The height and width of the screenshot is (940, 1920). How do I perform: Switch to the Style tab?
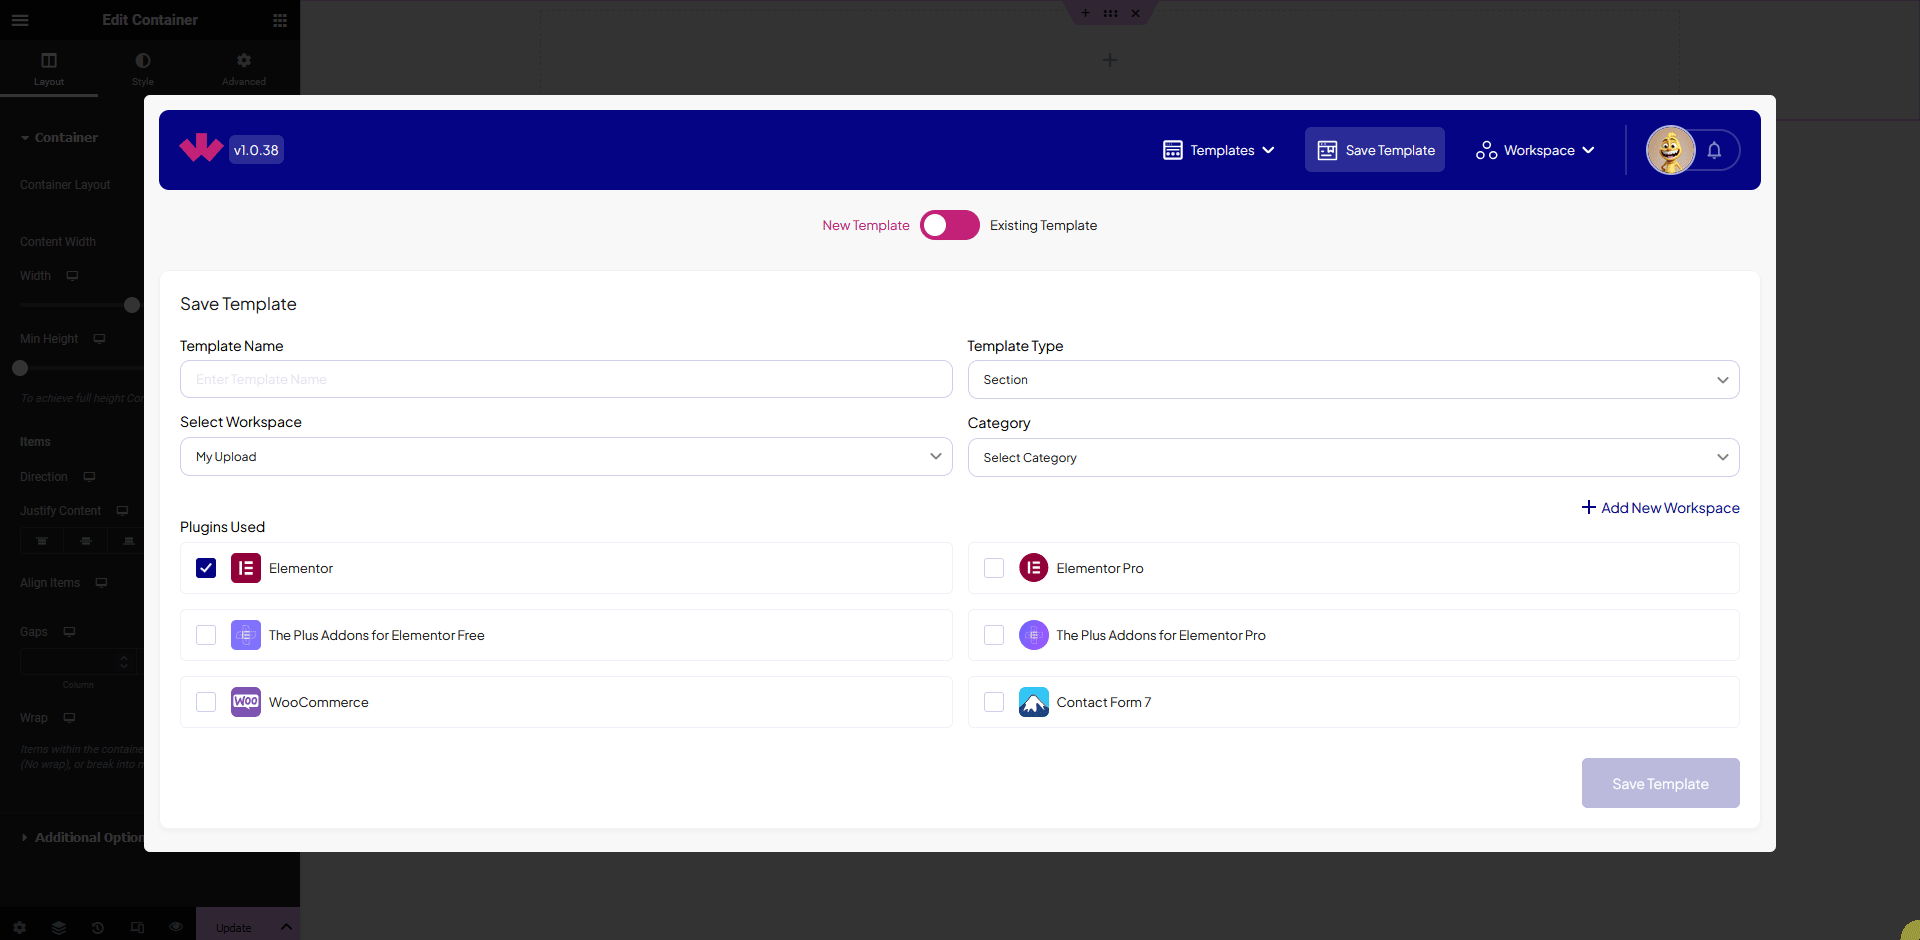[x=143, y=67]
